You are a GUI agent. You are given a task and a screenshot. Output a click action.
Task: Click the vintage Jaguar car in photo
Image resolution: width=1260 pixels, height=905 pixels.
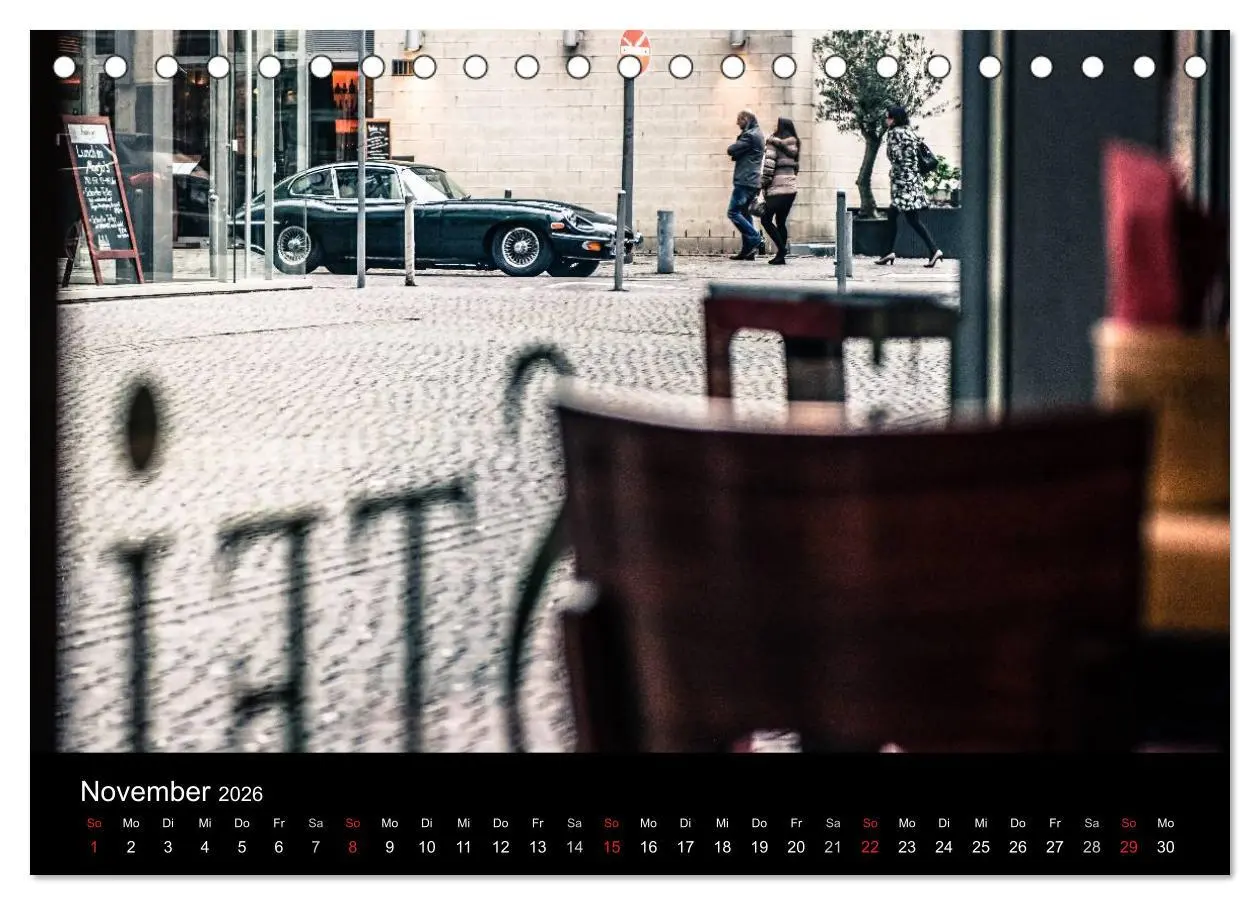coord(435,219)
